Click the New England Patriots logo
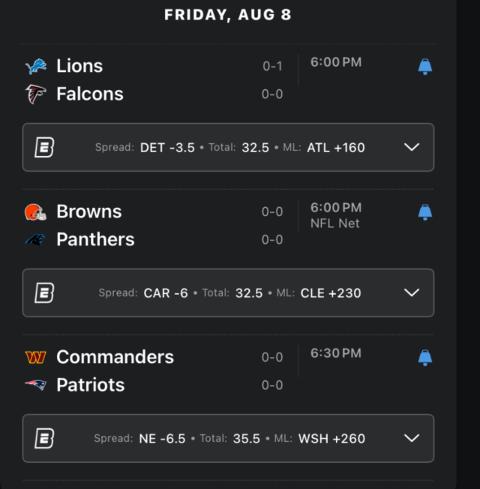 [36, 385]
